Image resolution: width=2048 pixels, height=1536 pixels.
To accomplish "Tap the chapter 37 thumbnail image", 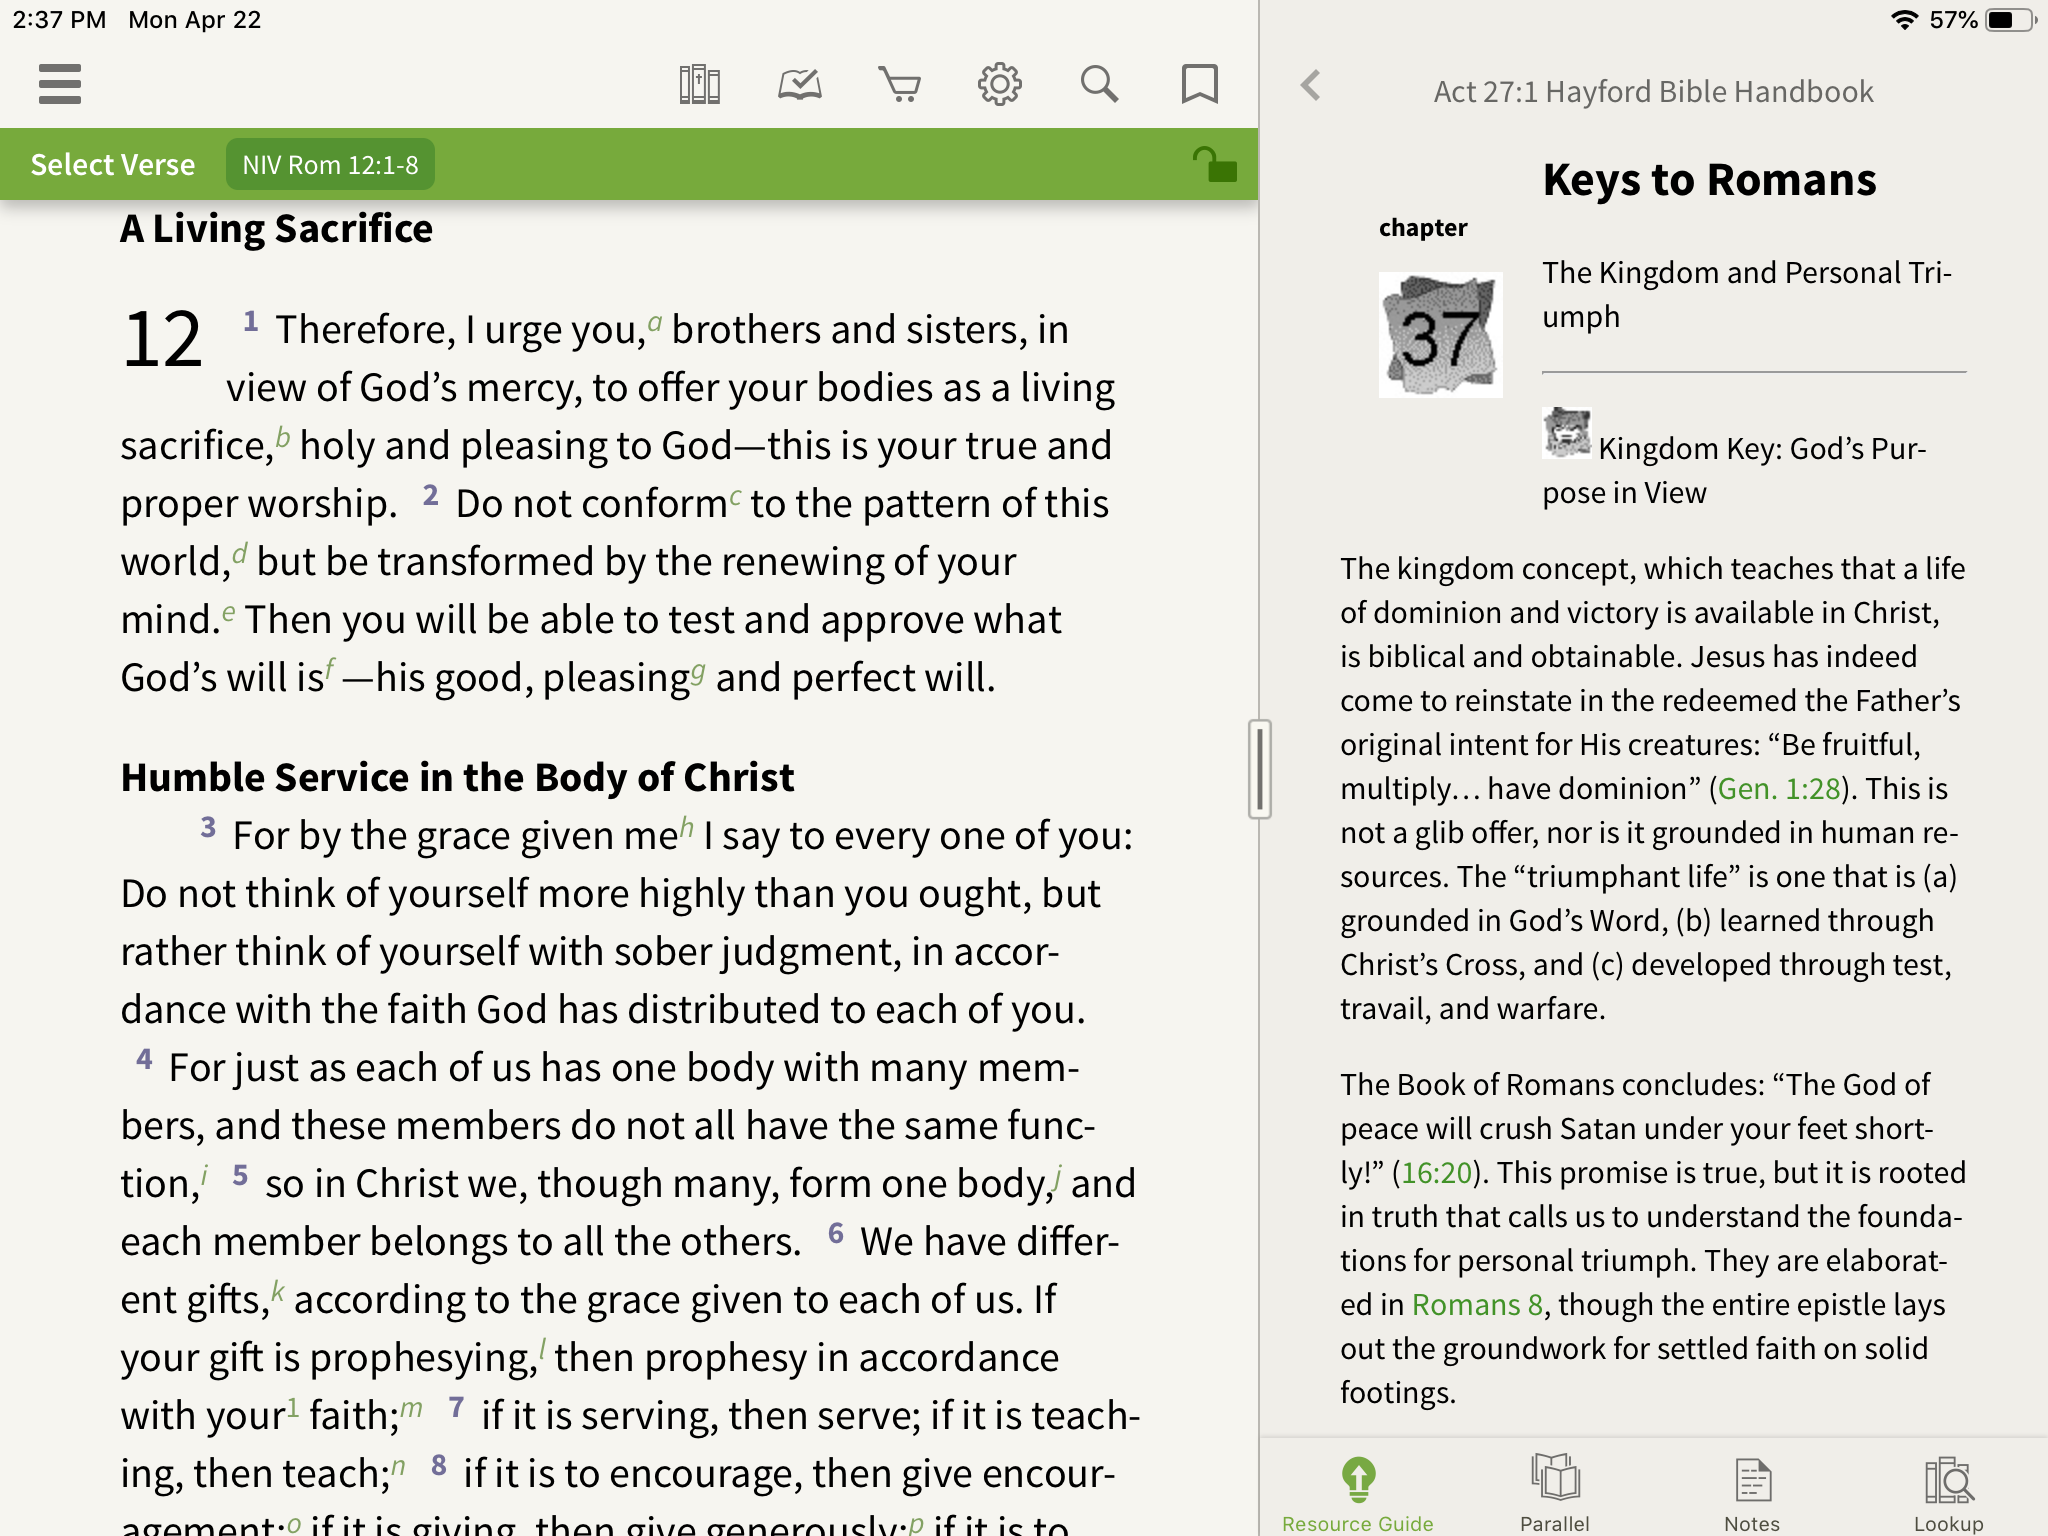I will (1440, 335).
